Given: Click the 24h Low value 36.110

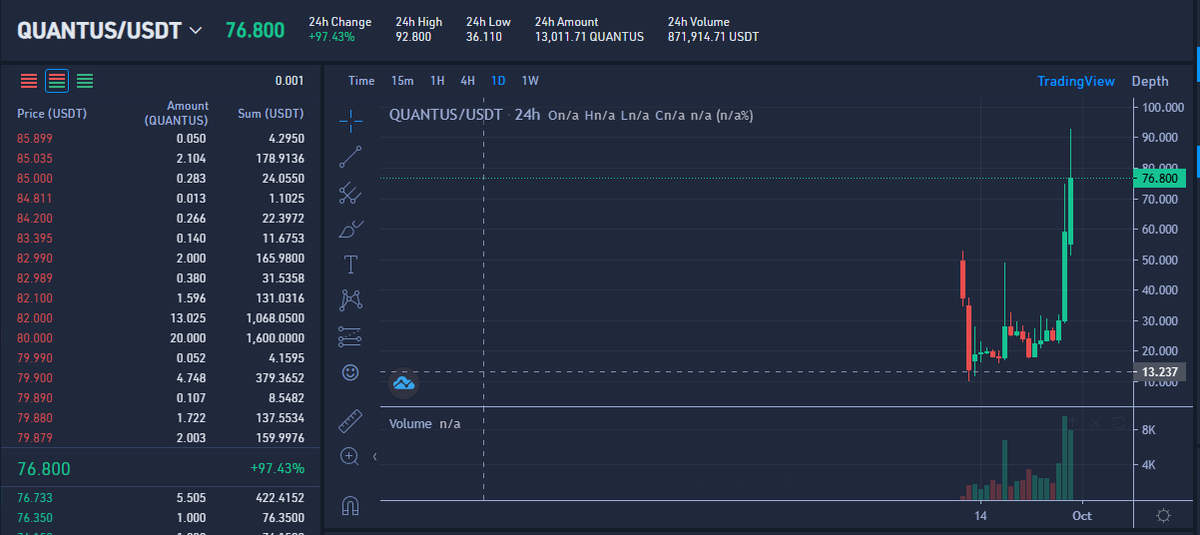Looking at the screenshot, I should 484,37.
